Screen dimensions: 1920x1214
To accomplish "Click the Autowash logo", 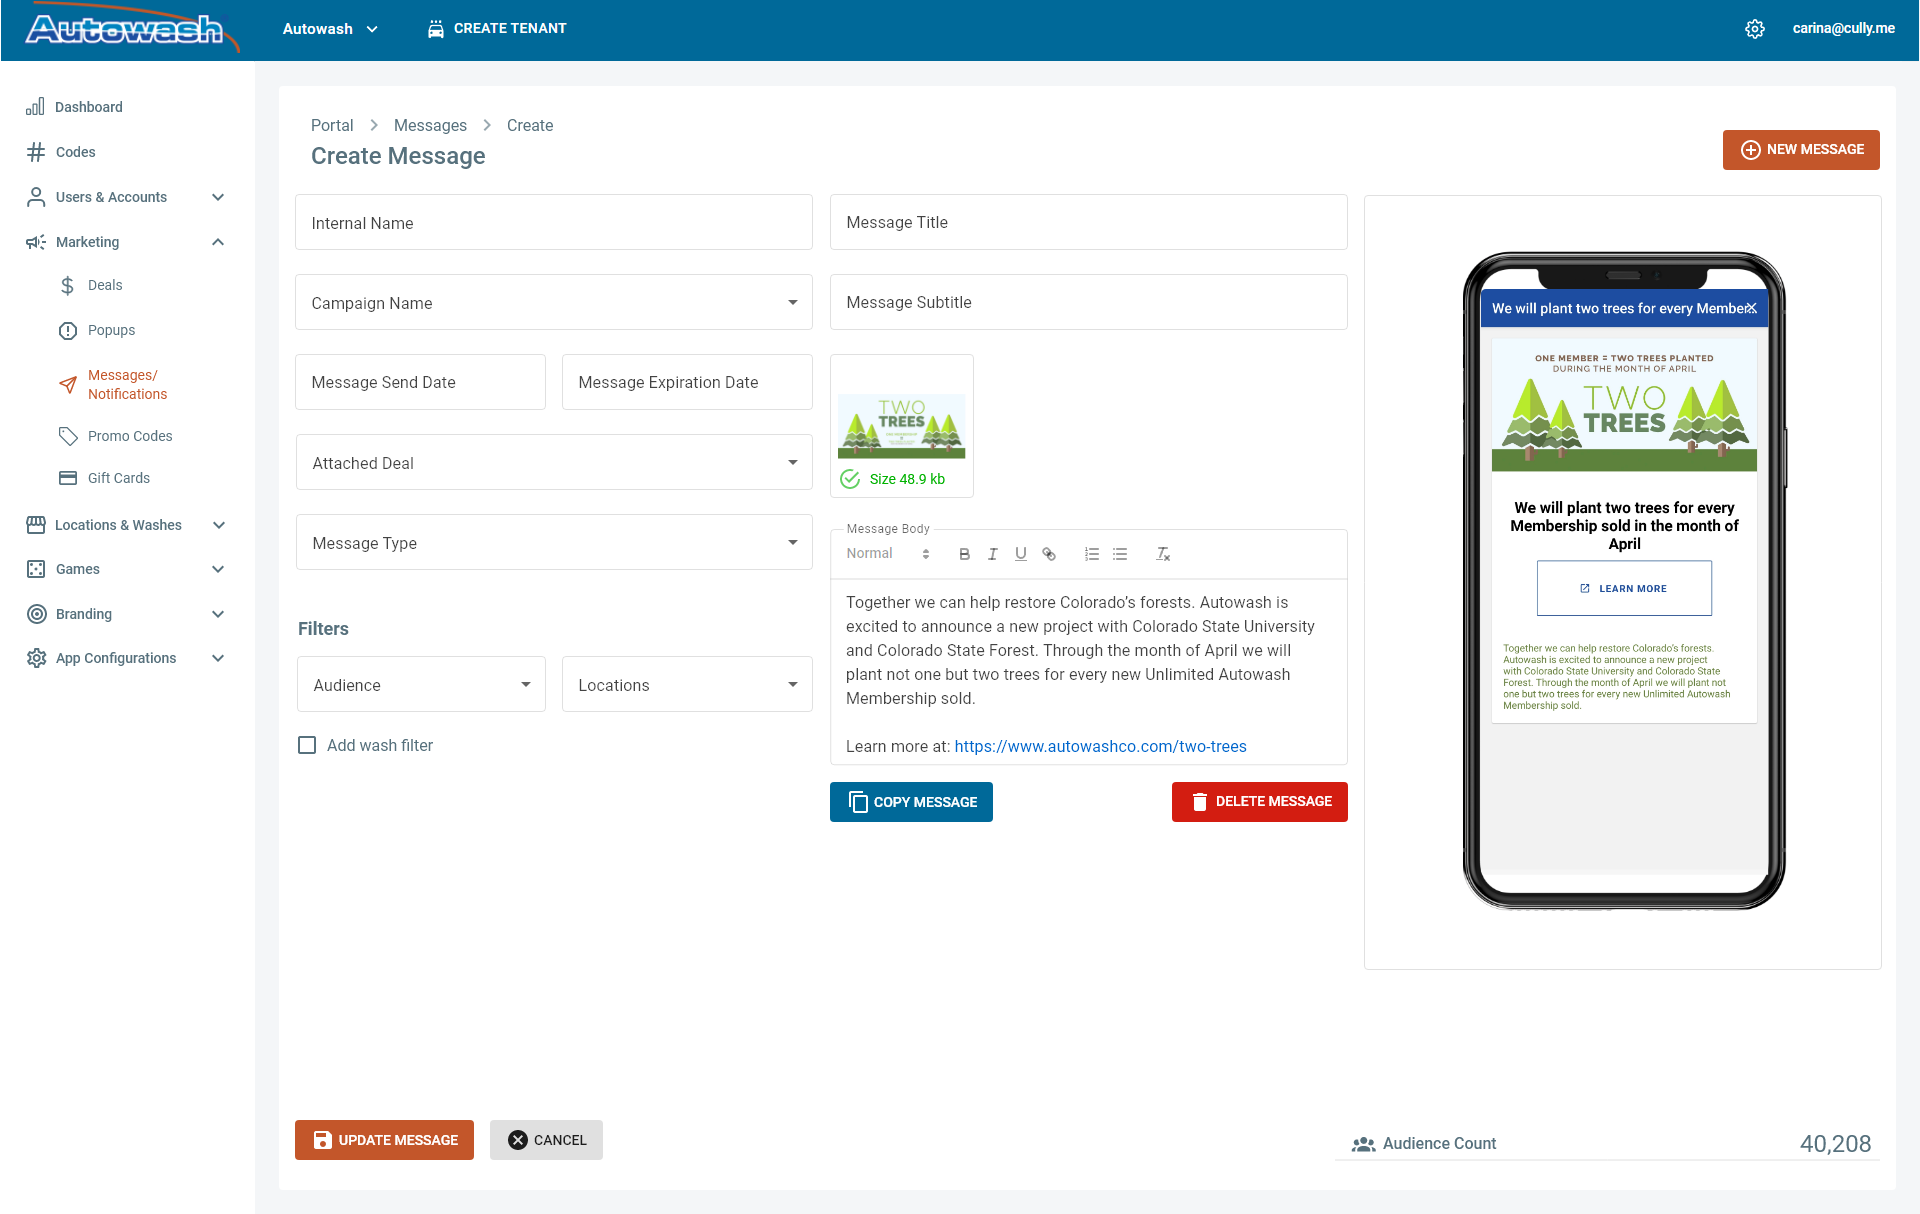I will 131,29.
